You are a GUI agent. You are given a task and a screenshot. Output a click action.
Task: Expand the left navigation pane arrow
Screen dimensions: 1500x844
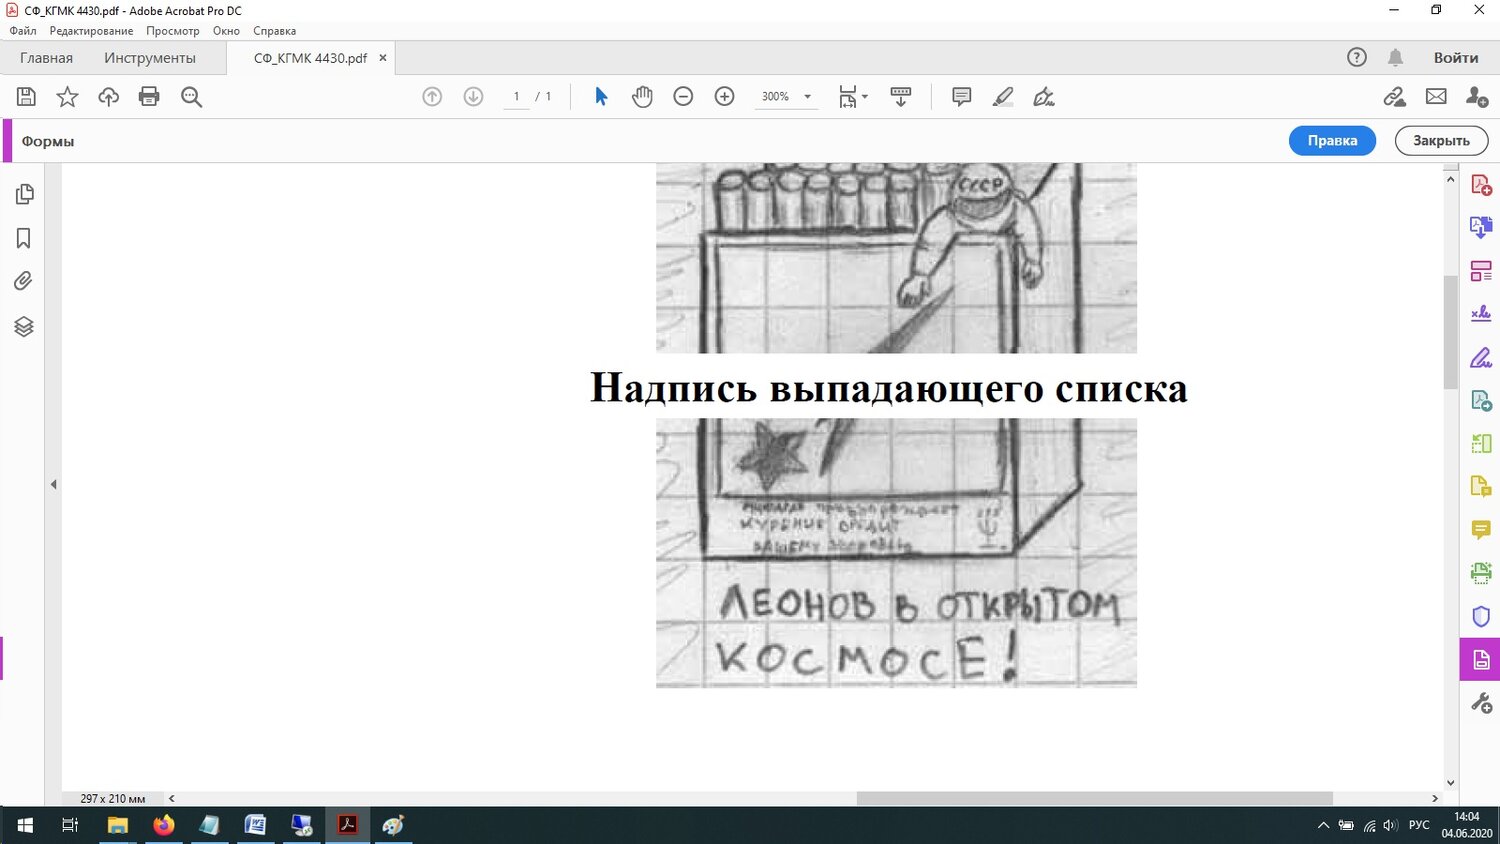(54, 484)
